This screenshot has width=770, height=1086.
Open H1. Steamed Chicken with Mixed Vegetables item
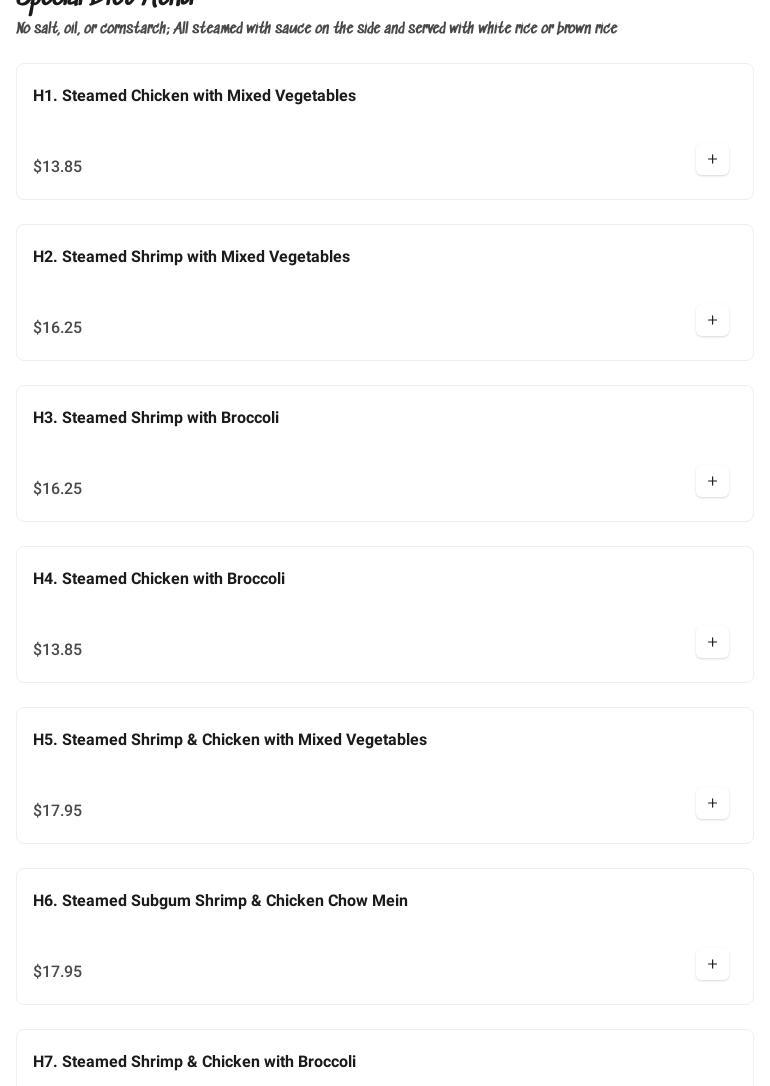click(194, 96)
